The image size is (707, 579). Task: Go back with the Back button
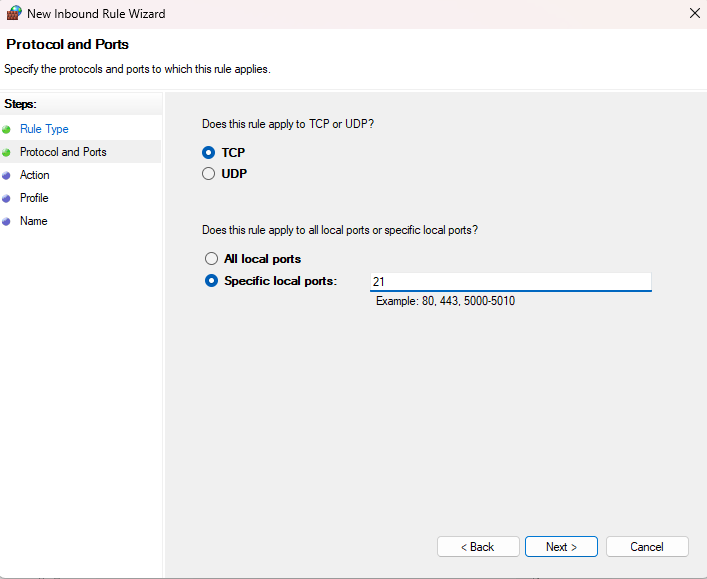(x=478, y=547)
